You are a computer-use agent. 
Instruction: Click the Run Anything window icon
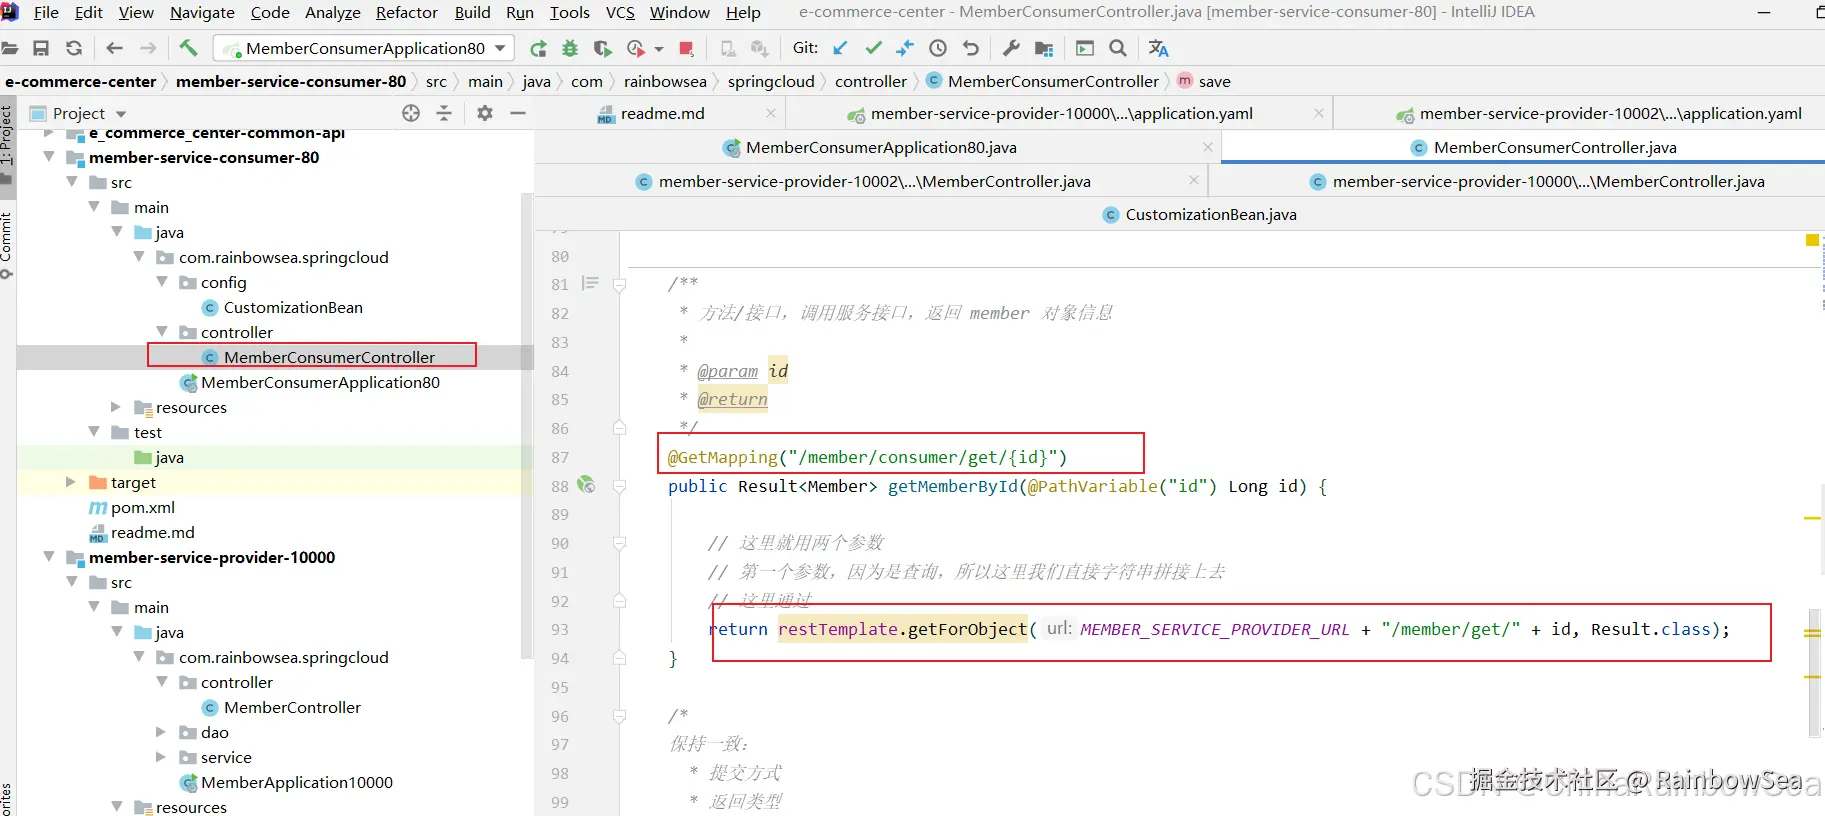click(1085, 48)
